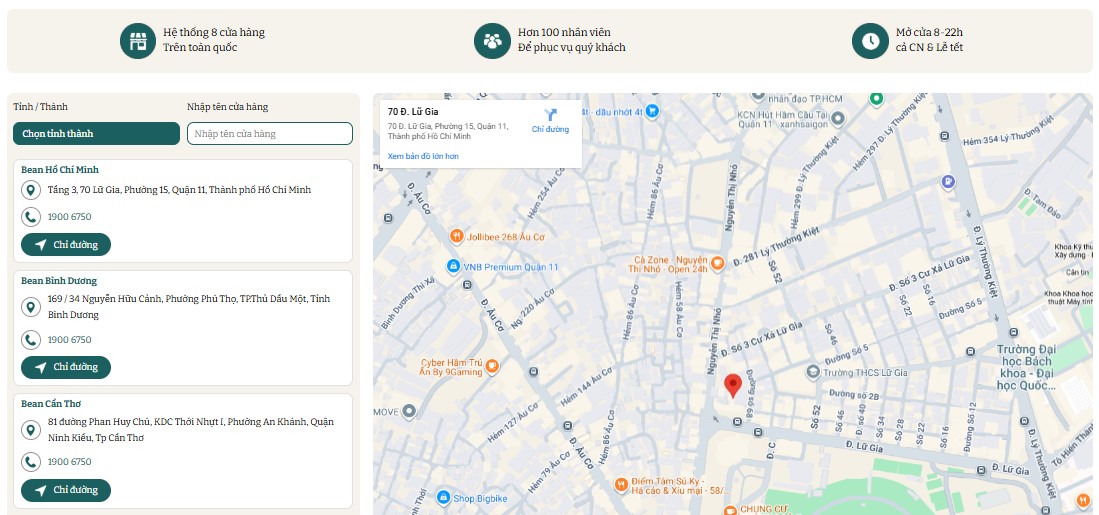Click Cyber Hầm Trú Ẩn By 9Gaming icon
Viewport: 1099px width, 515px height.
[x=492, y=364]
